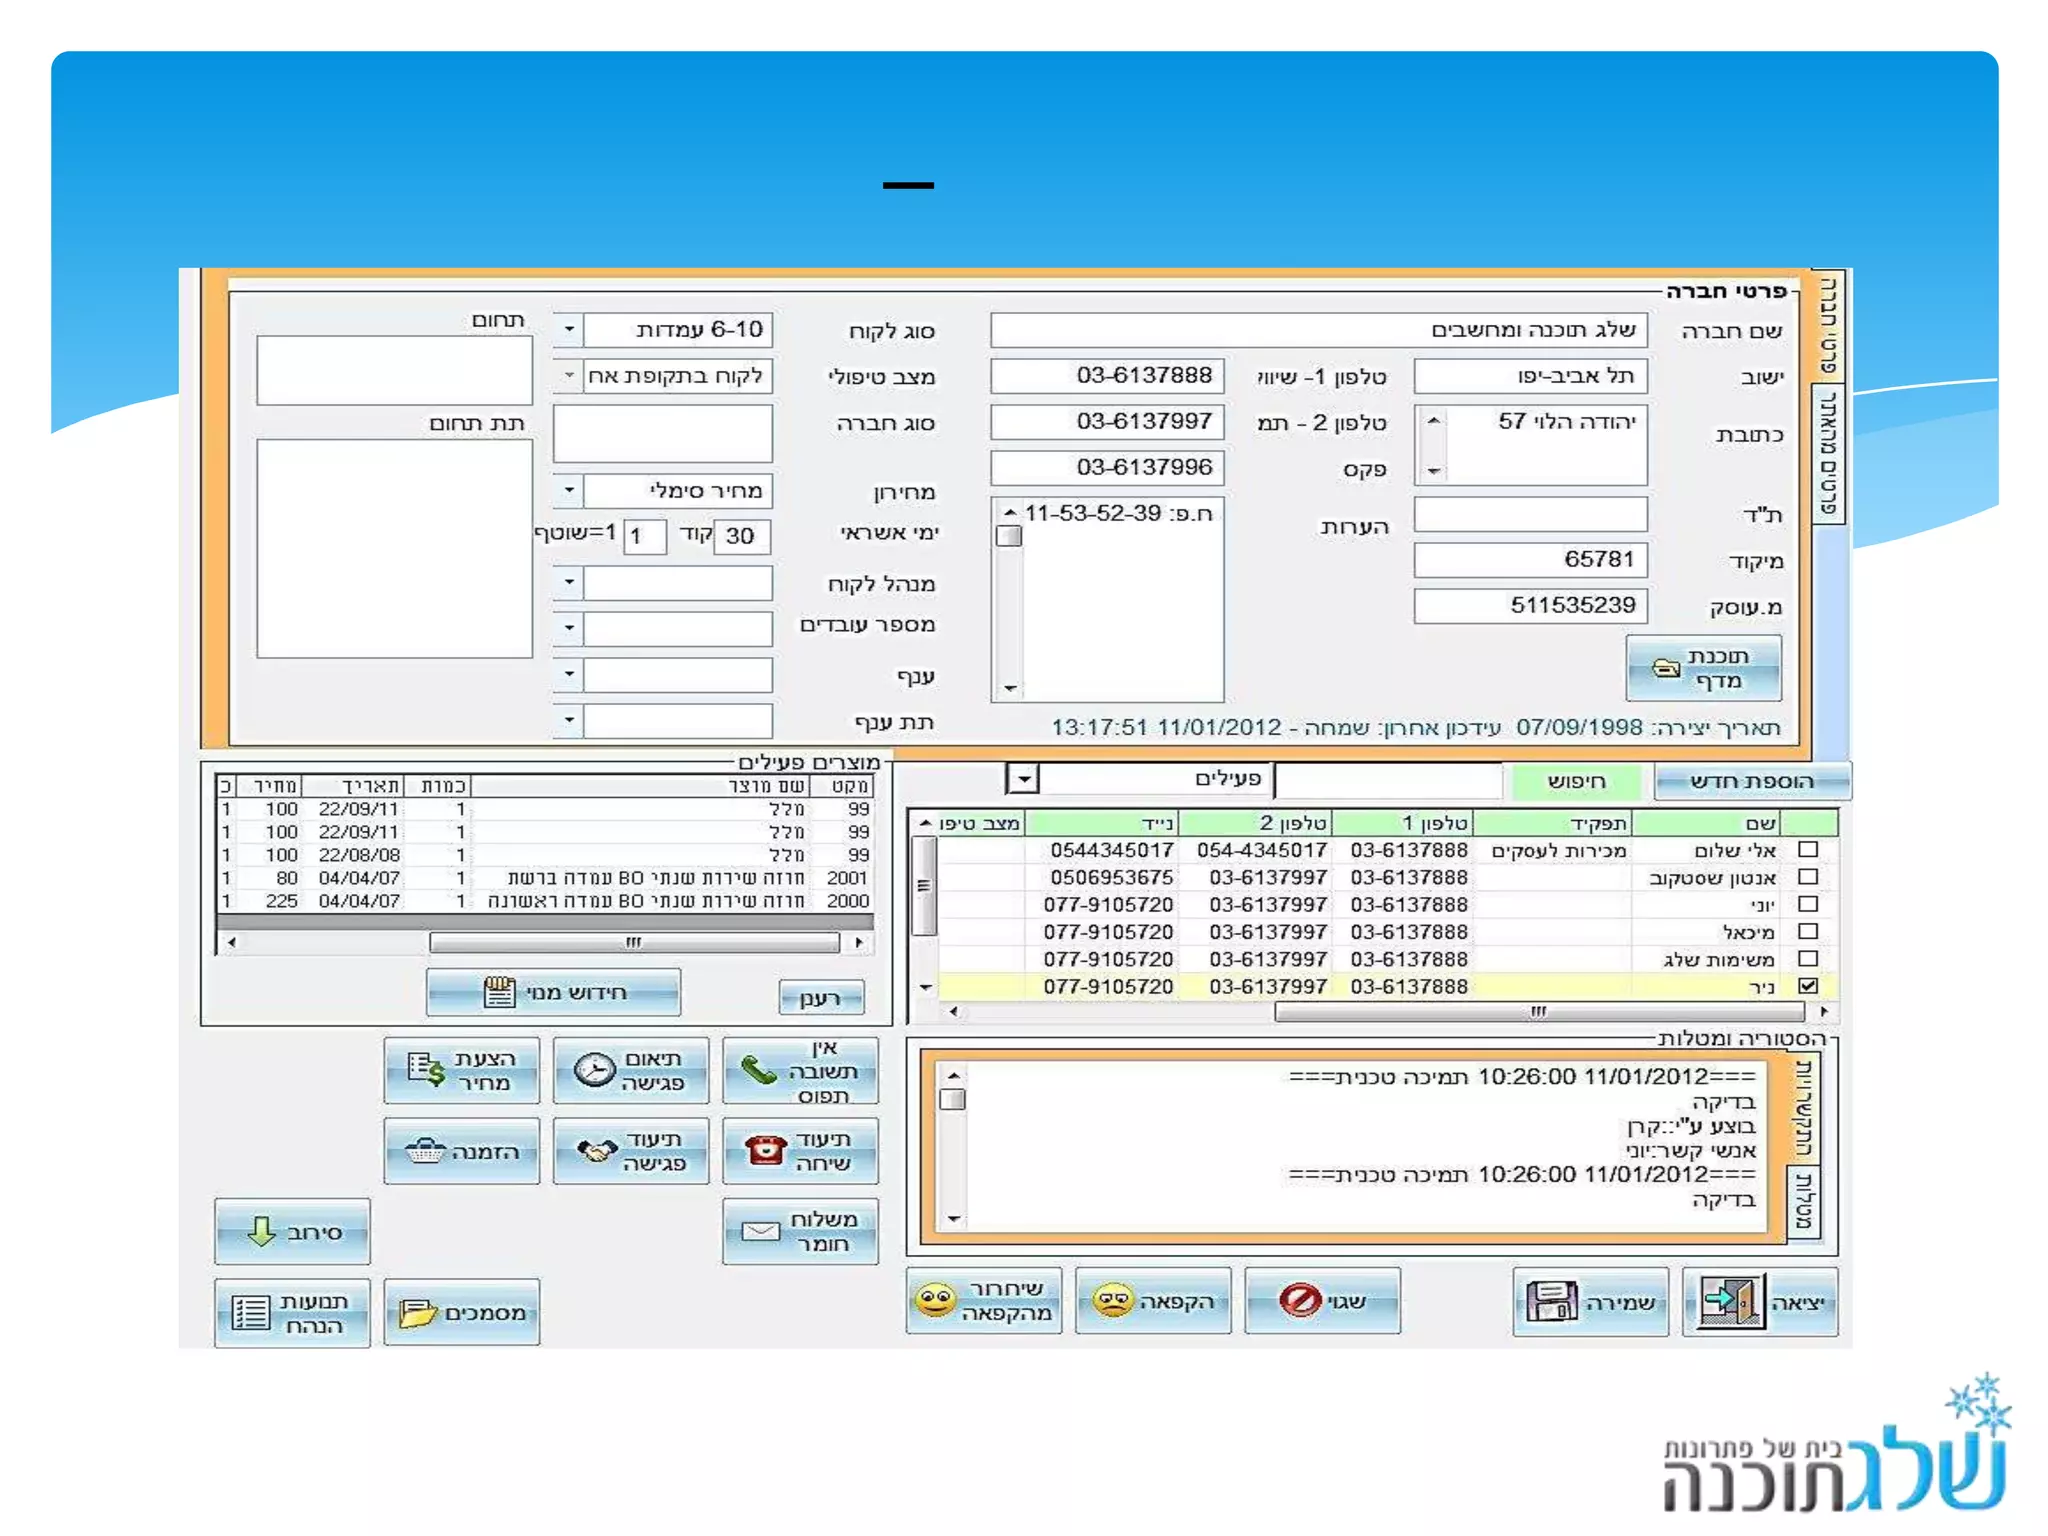Click the green Search (חיפוש) button

(x=1575, y=781)
